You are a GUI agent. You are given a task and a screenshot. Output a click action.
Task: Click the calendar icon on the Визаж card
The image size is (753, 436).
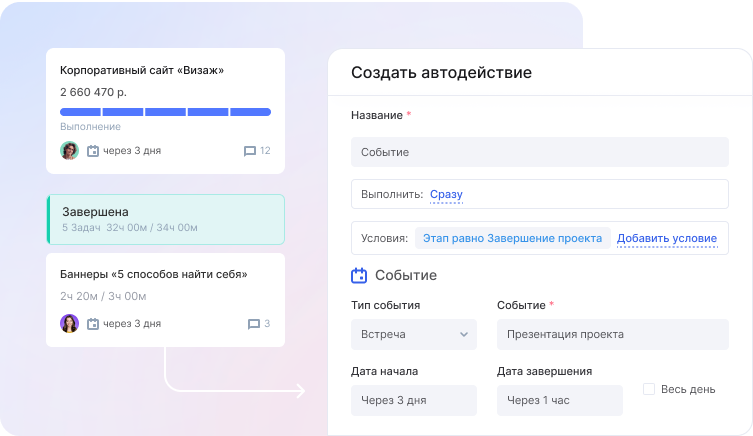tap(93, 151)
